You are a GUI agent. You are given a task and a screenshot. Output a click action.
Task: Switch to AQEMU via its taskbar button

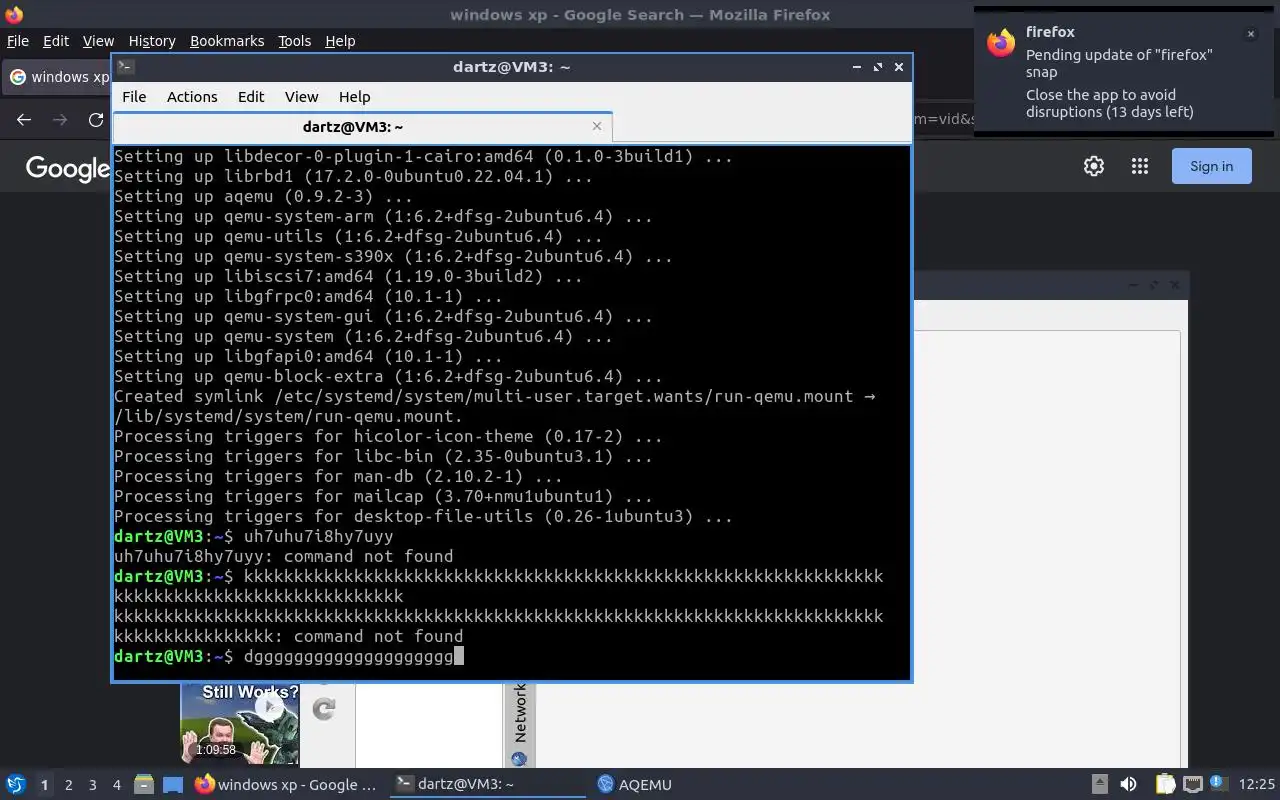pos(634,785)
